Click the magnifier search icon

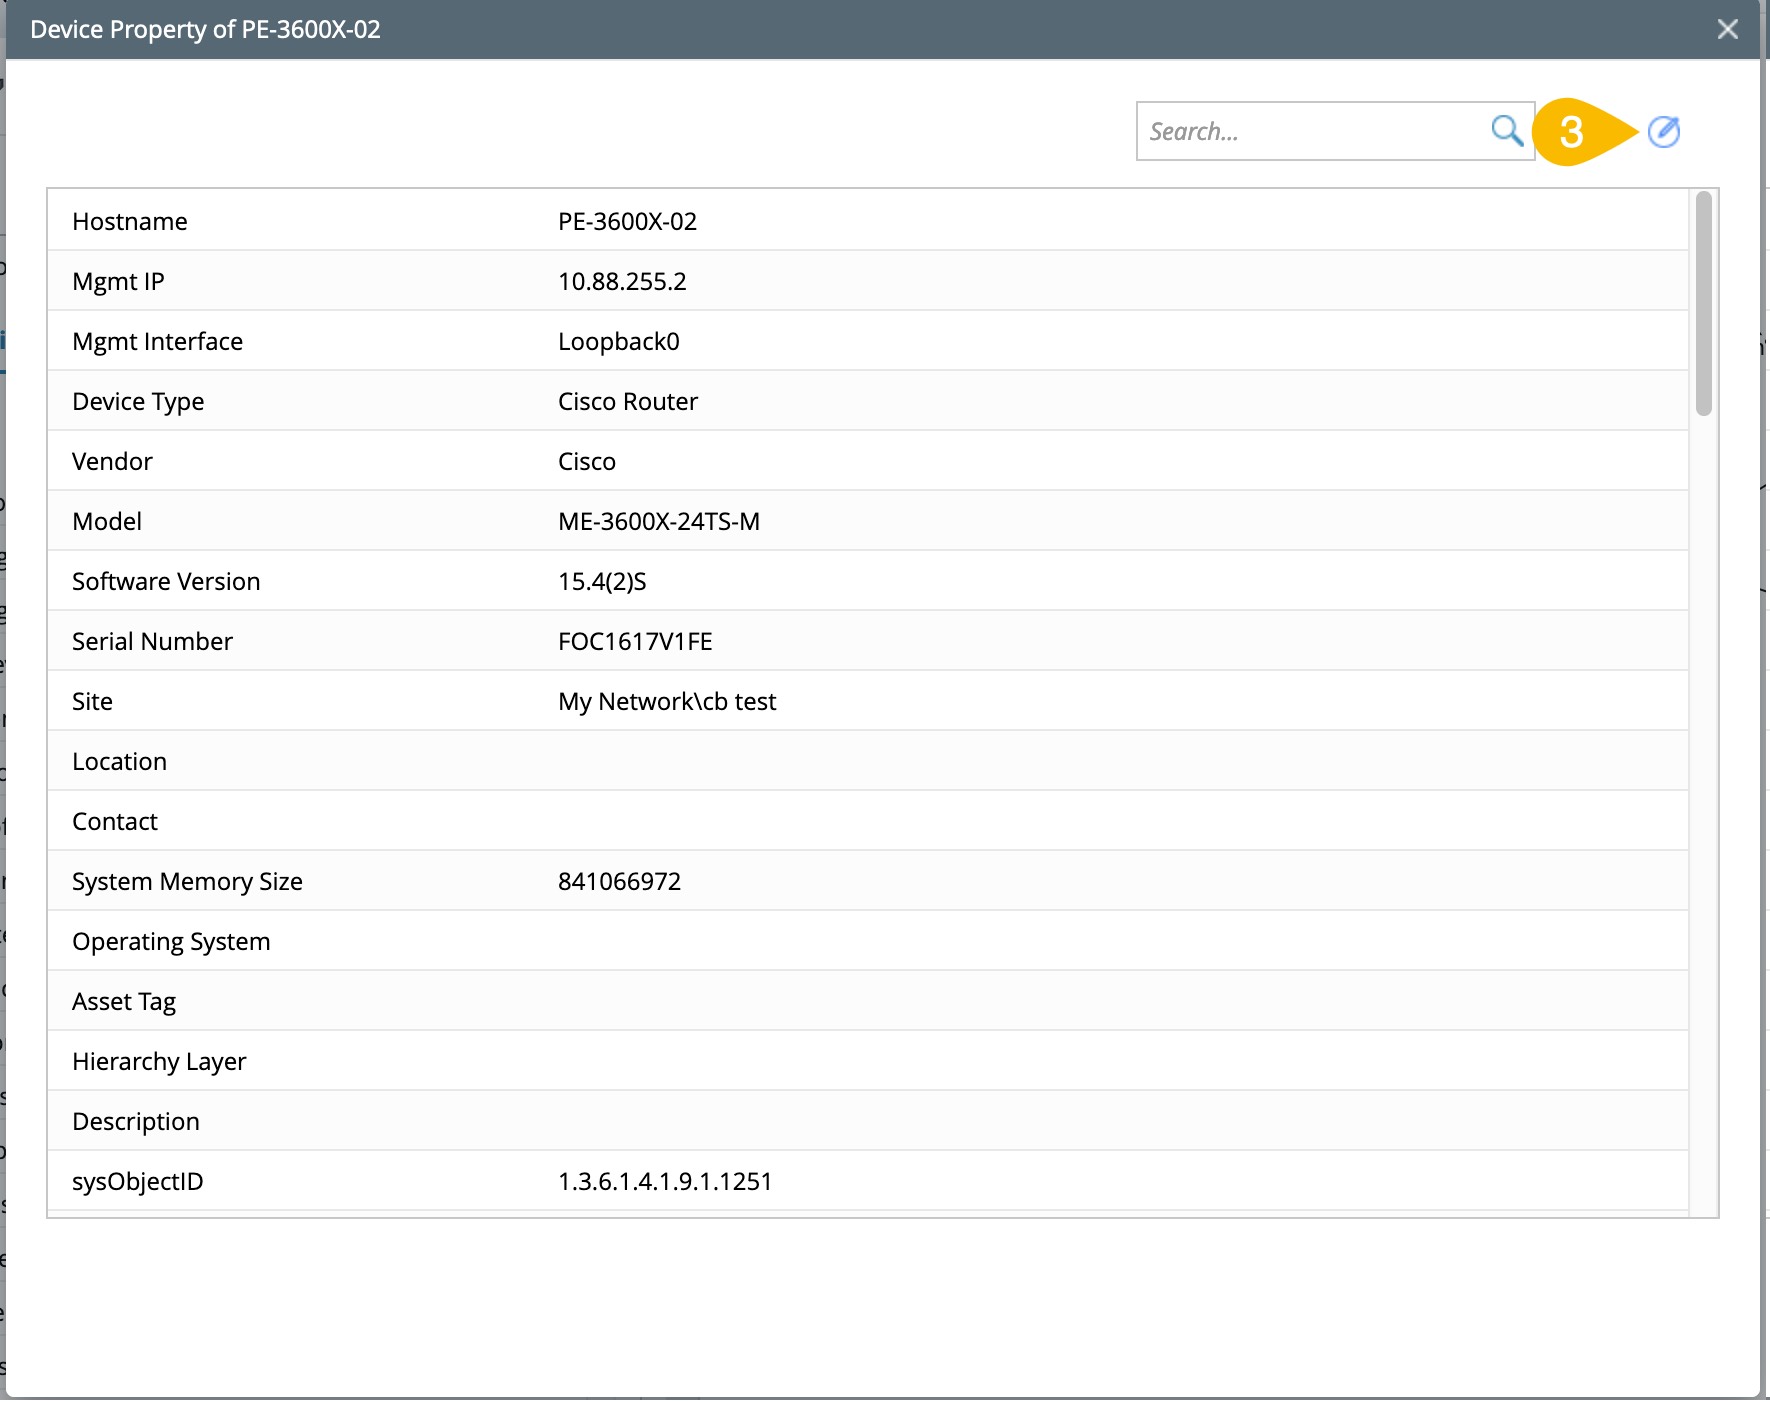pos(1506,131)
